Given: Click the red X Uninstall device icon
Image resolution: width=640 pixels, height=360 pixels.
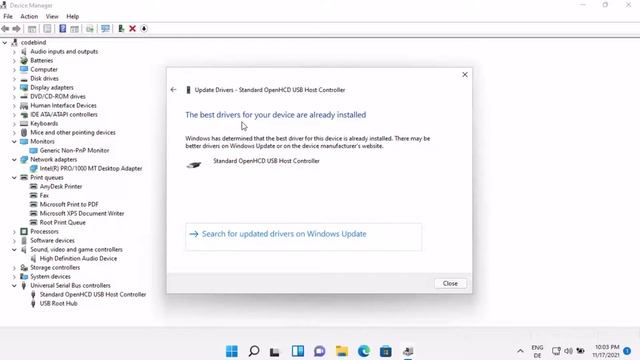Looking at the screenshot, I should (x=132, y=29).
